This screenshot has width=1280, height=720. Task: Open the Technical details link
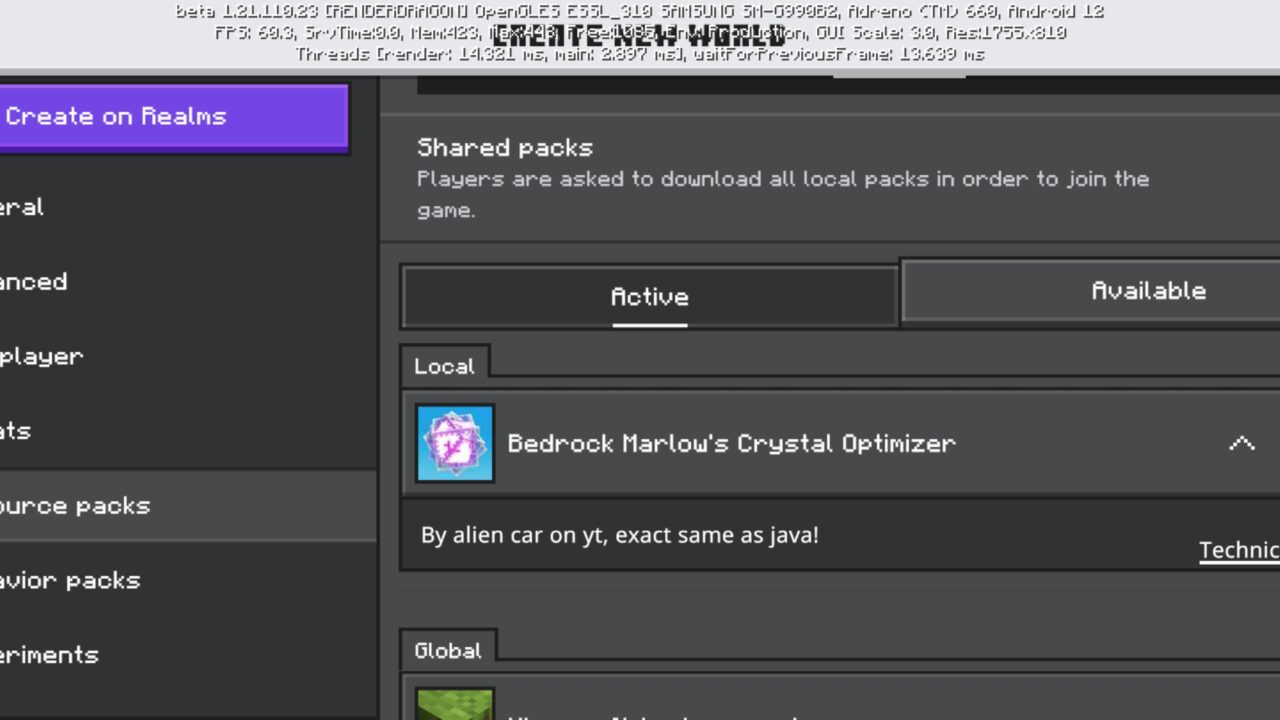[1239, 550]
